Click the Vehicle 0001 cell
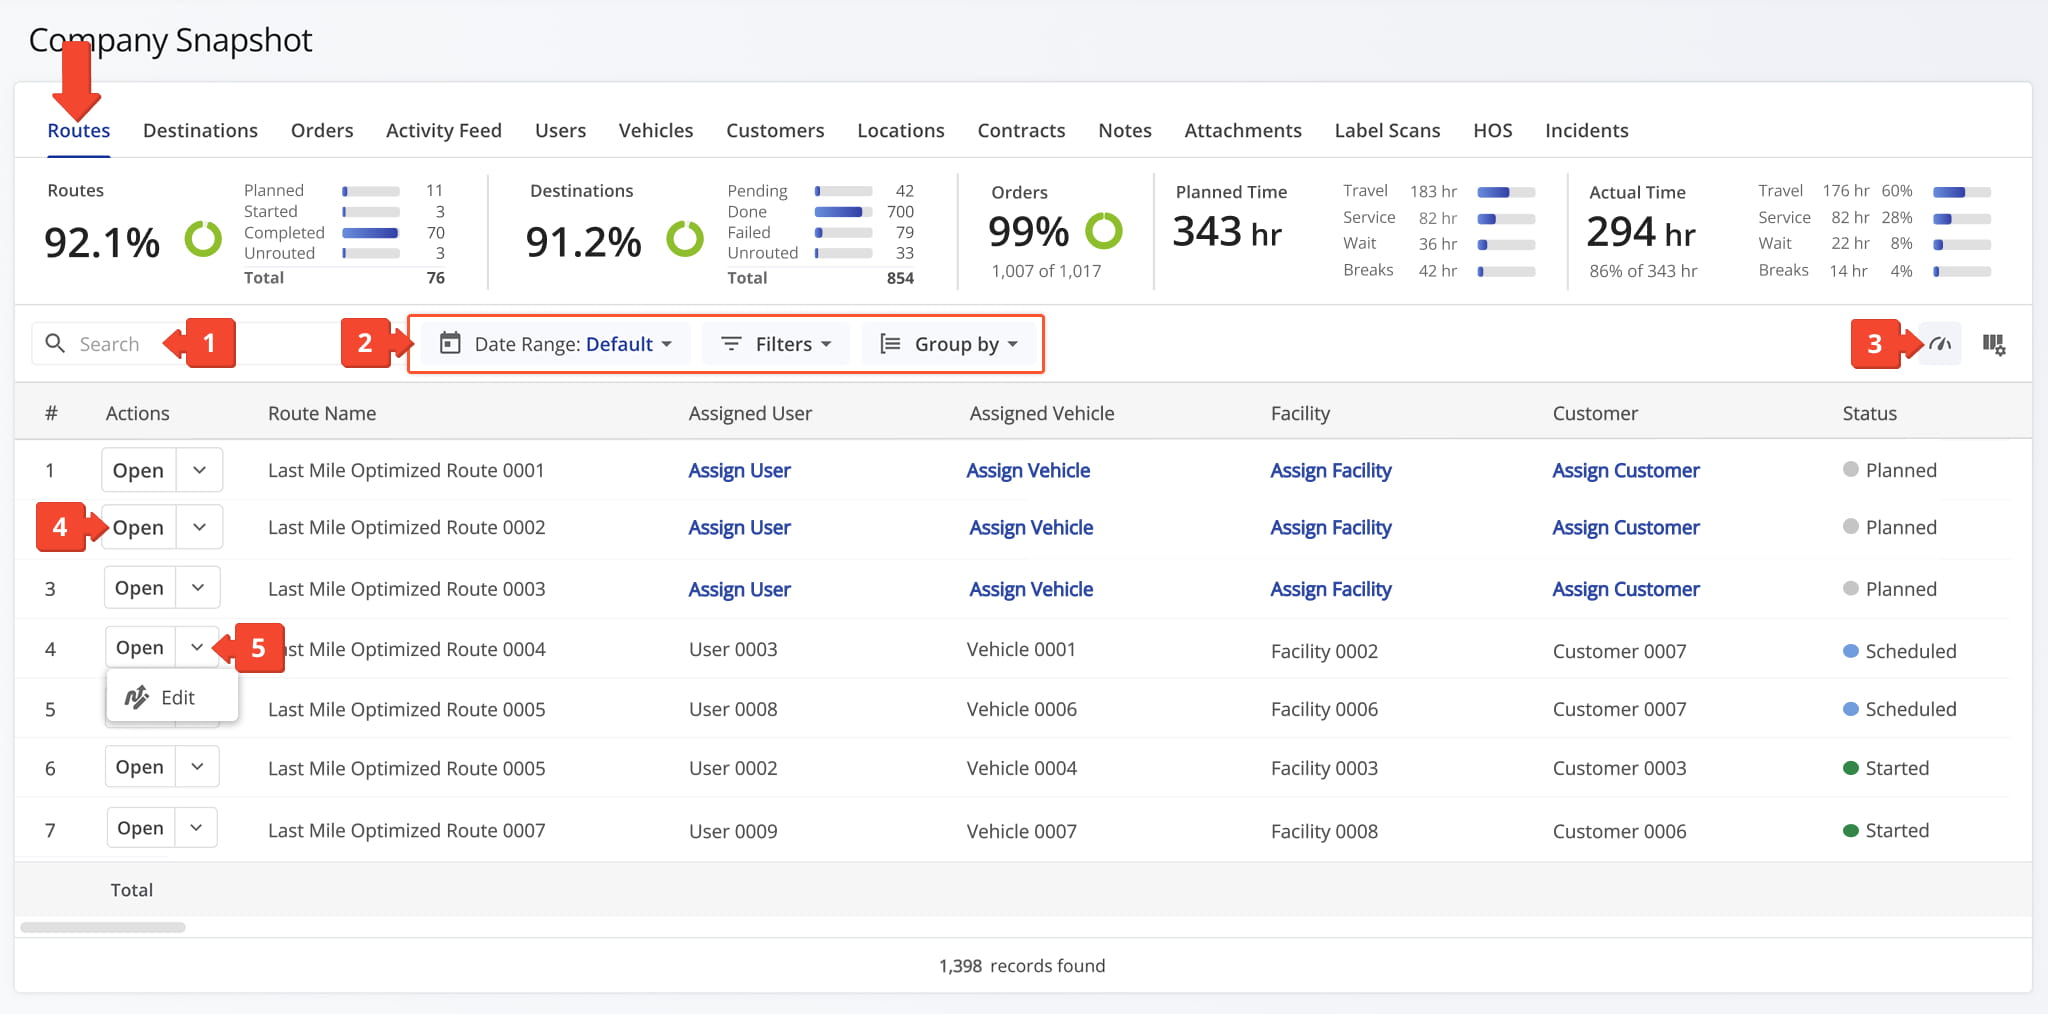The height and width of the screenshot is (1014, 2048). click(1021, 649)
